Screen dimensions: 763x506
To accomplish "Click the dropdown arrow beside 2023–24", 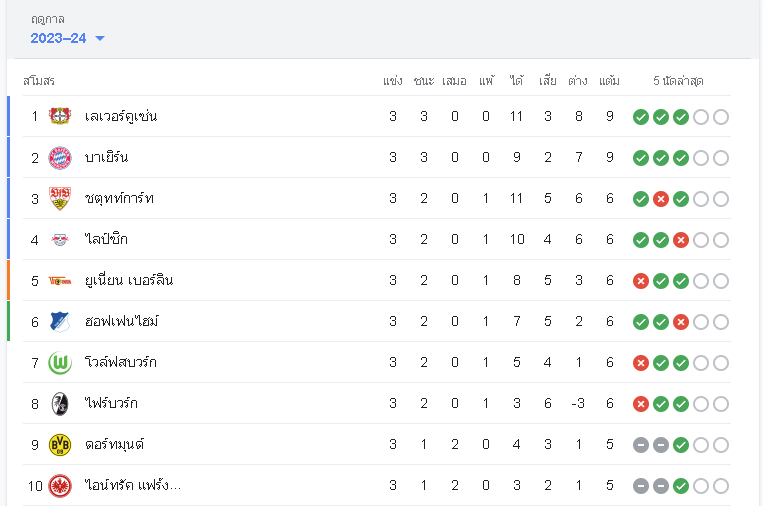I will [x=100, y=38].
